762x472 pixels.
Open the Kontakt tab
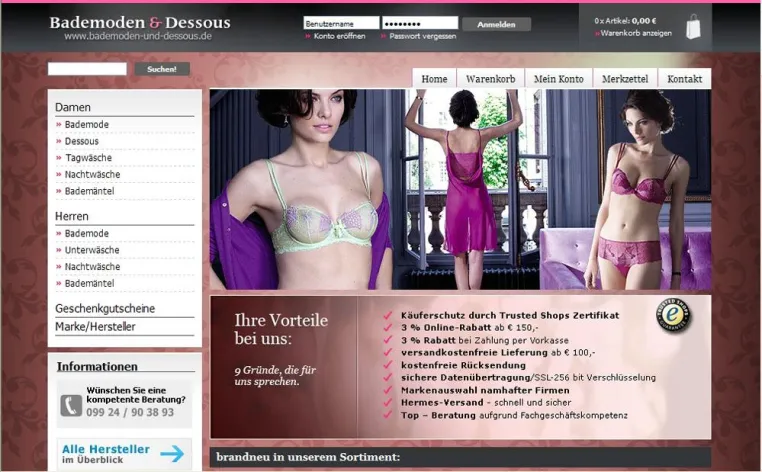click(684, 79)
